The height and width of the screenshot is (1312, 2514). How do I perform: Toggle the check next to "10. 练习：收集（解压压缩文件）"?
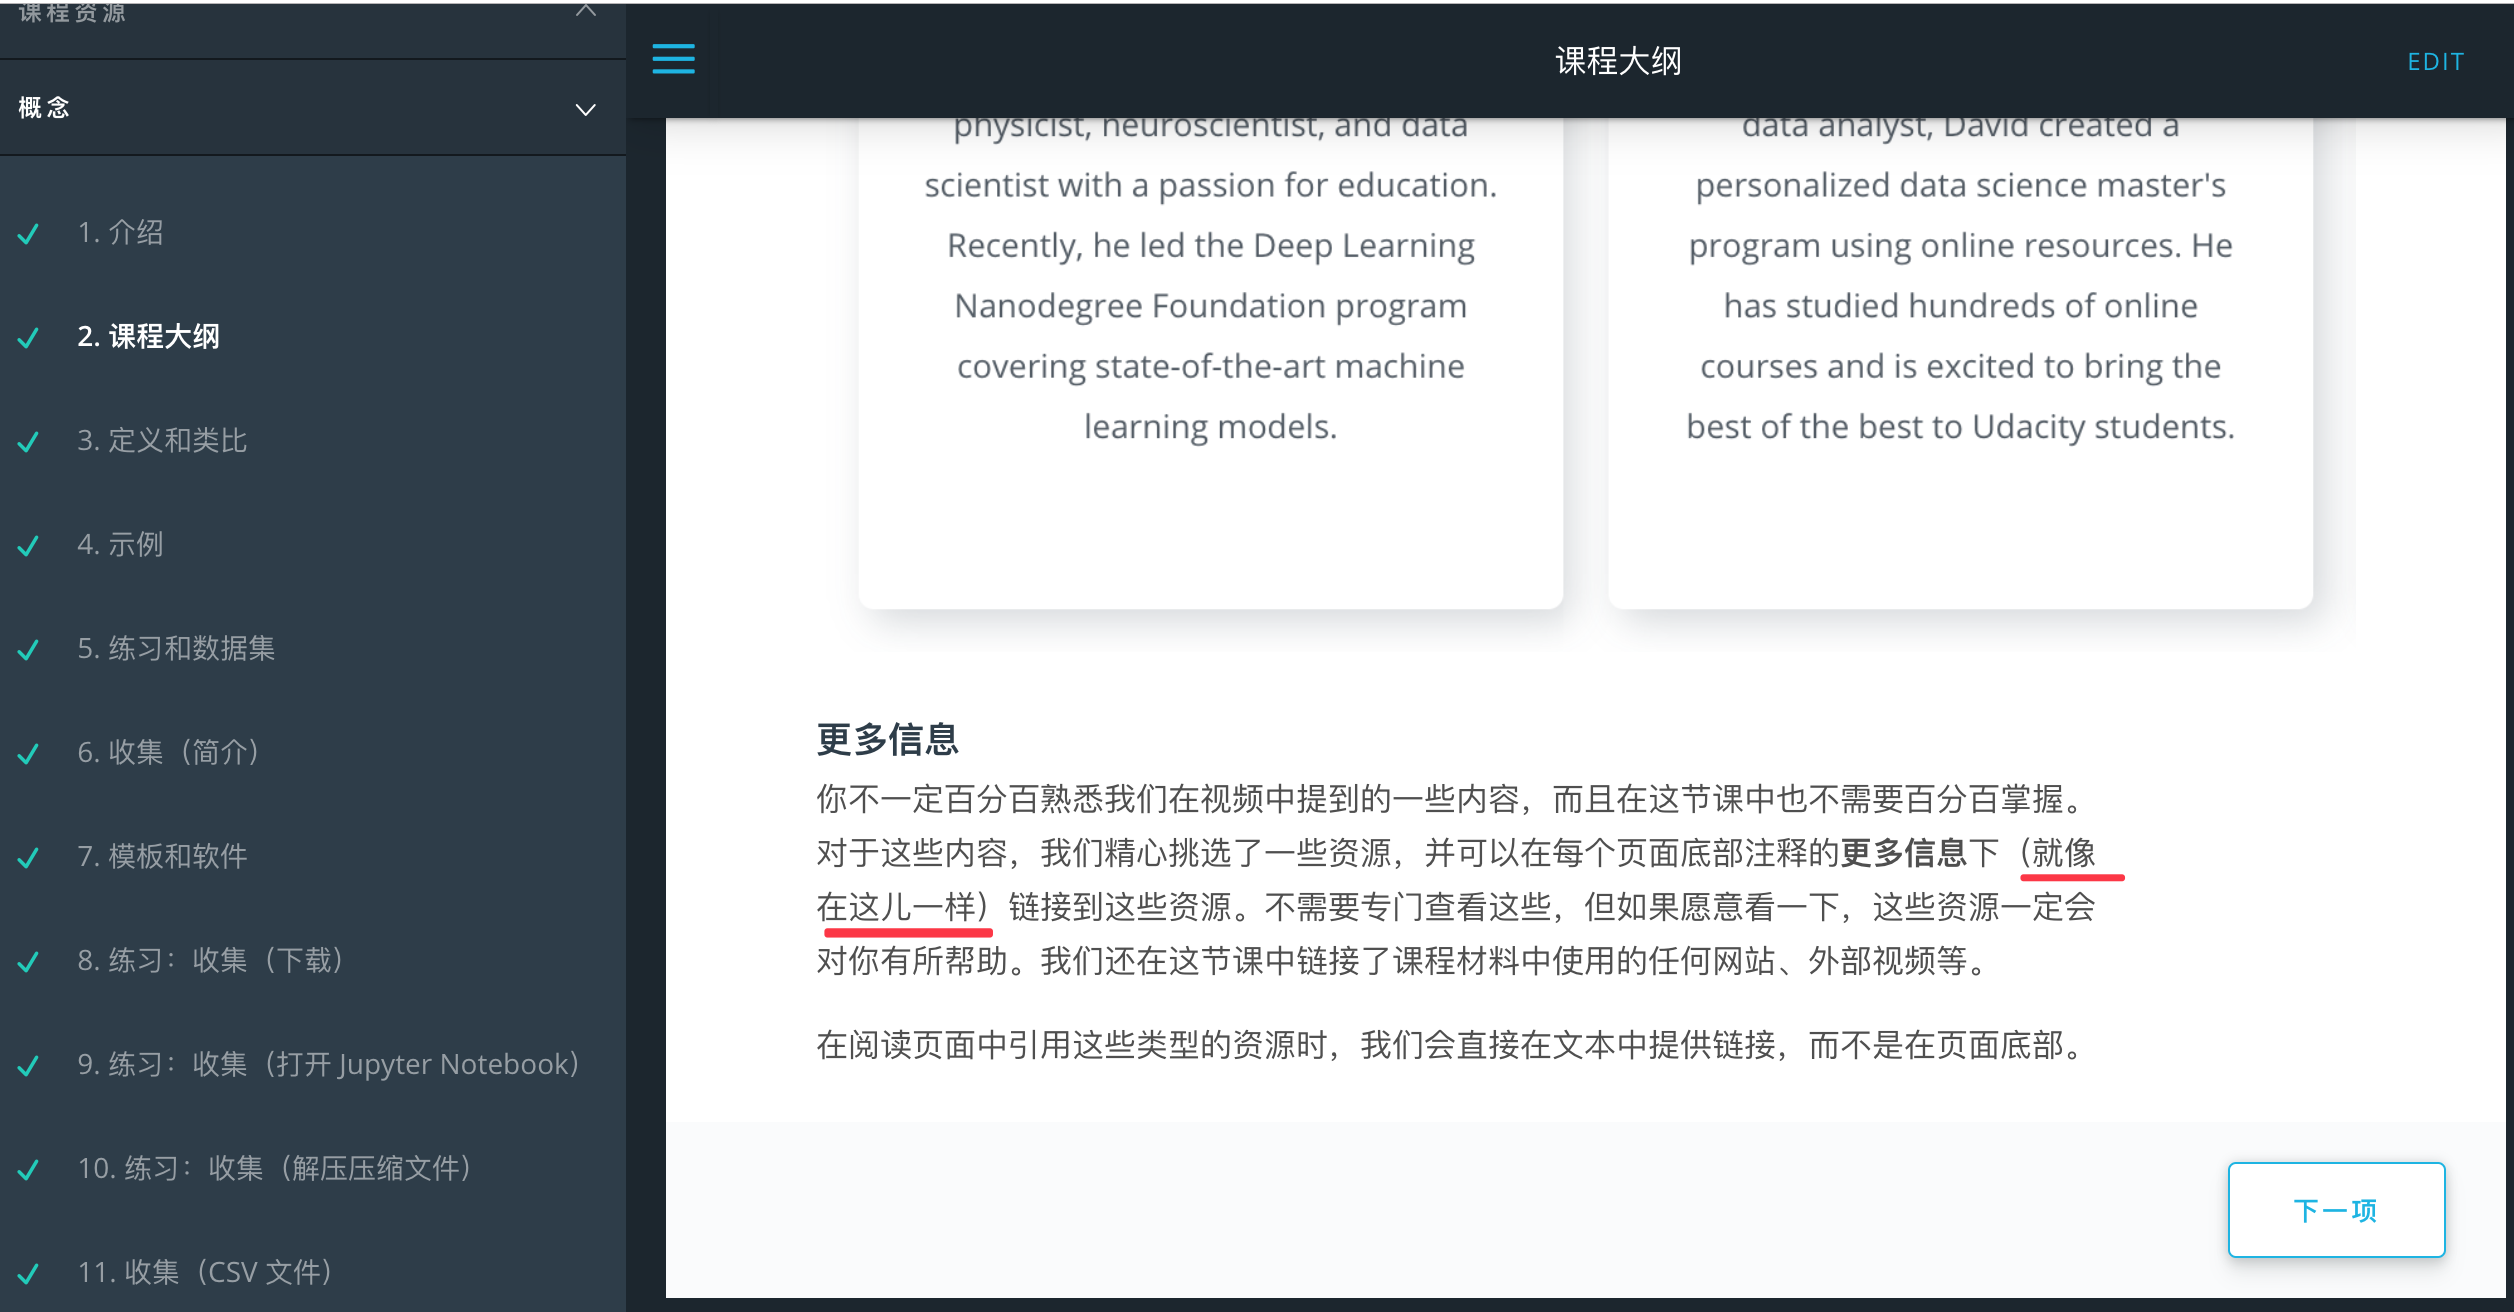pos(27,1168)
